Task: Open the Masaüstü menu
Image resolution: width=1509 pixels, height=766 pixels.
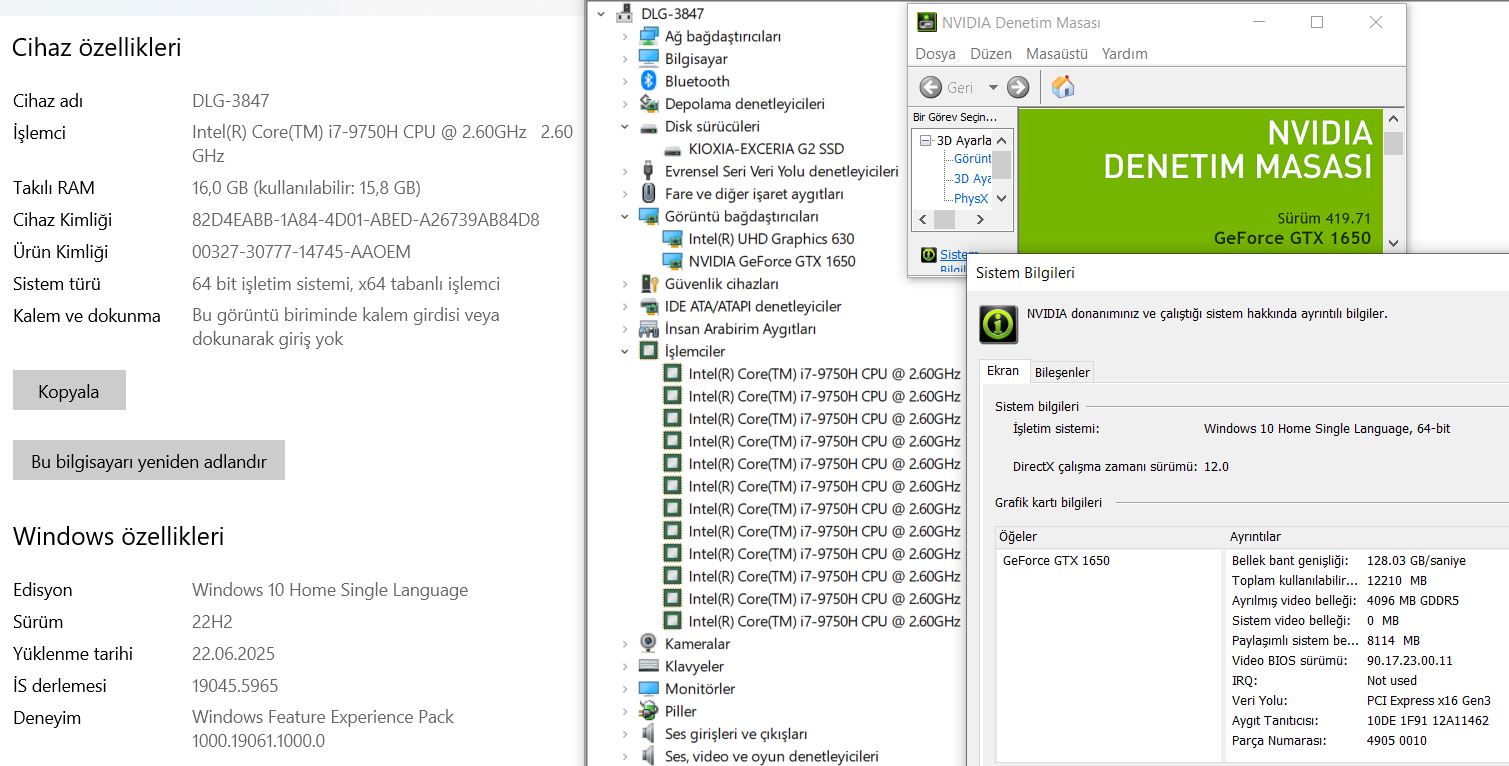Action: [1057, 54]
